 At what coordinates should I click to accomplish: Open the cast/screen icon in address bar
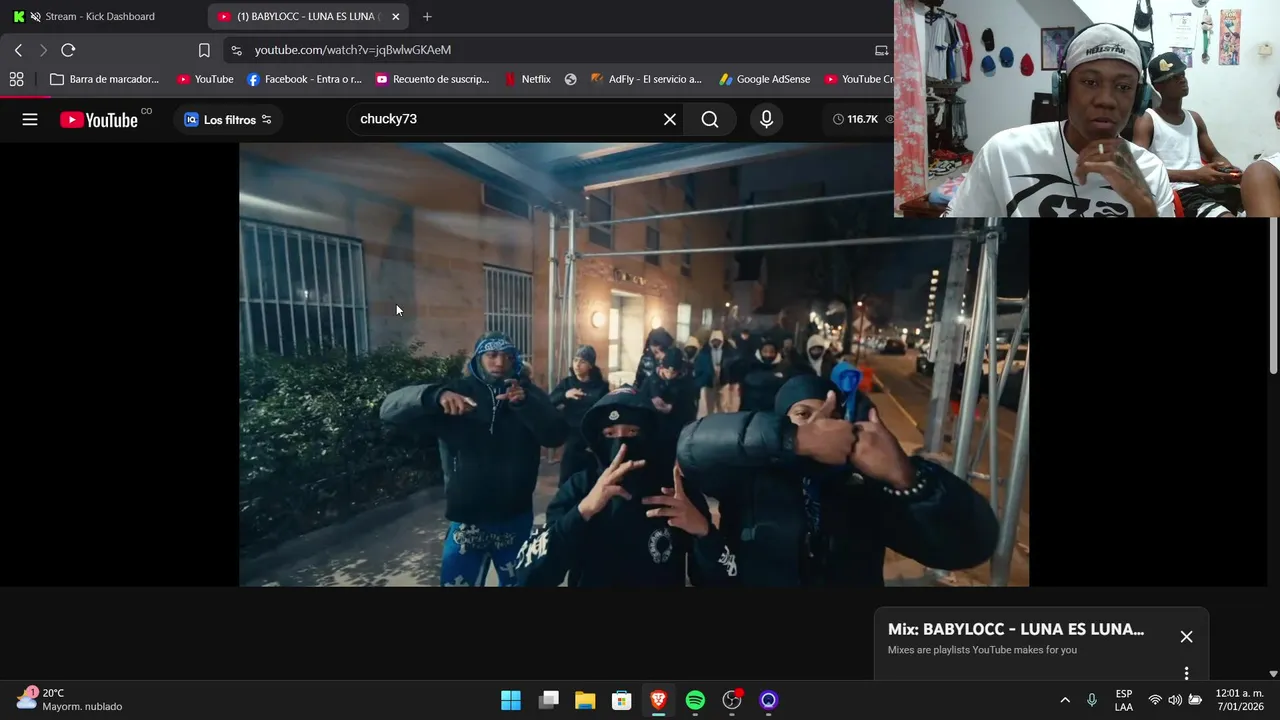tap(881, 50)
